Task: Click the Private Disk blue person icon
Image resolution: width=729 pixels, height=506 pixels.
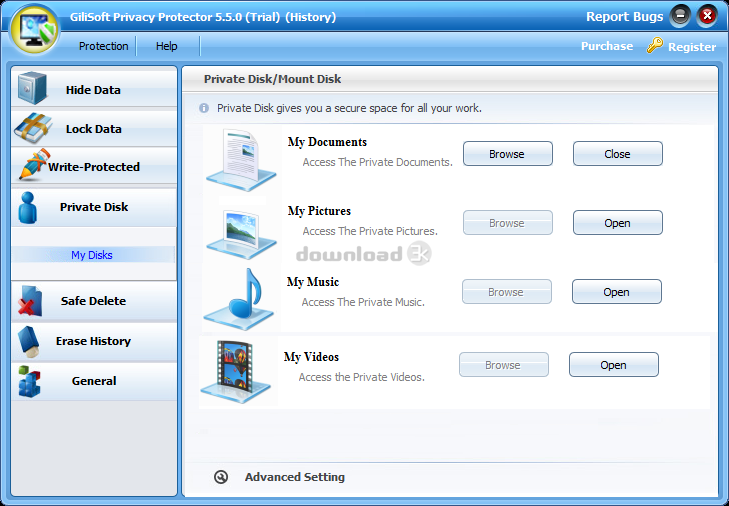Action: 28,207
